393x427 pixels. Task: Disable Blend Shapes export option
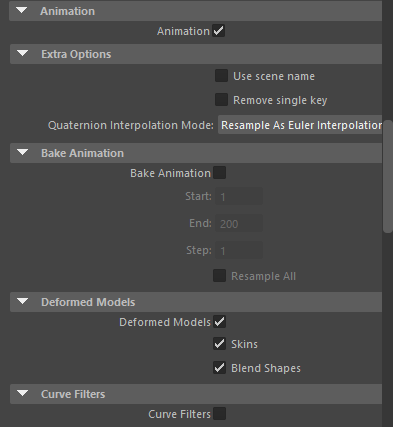click(219, 368)
